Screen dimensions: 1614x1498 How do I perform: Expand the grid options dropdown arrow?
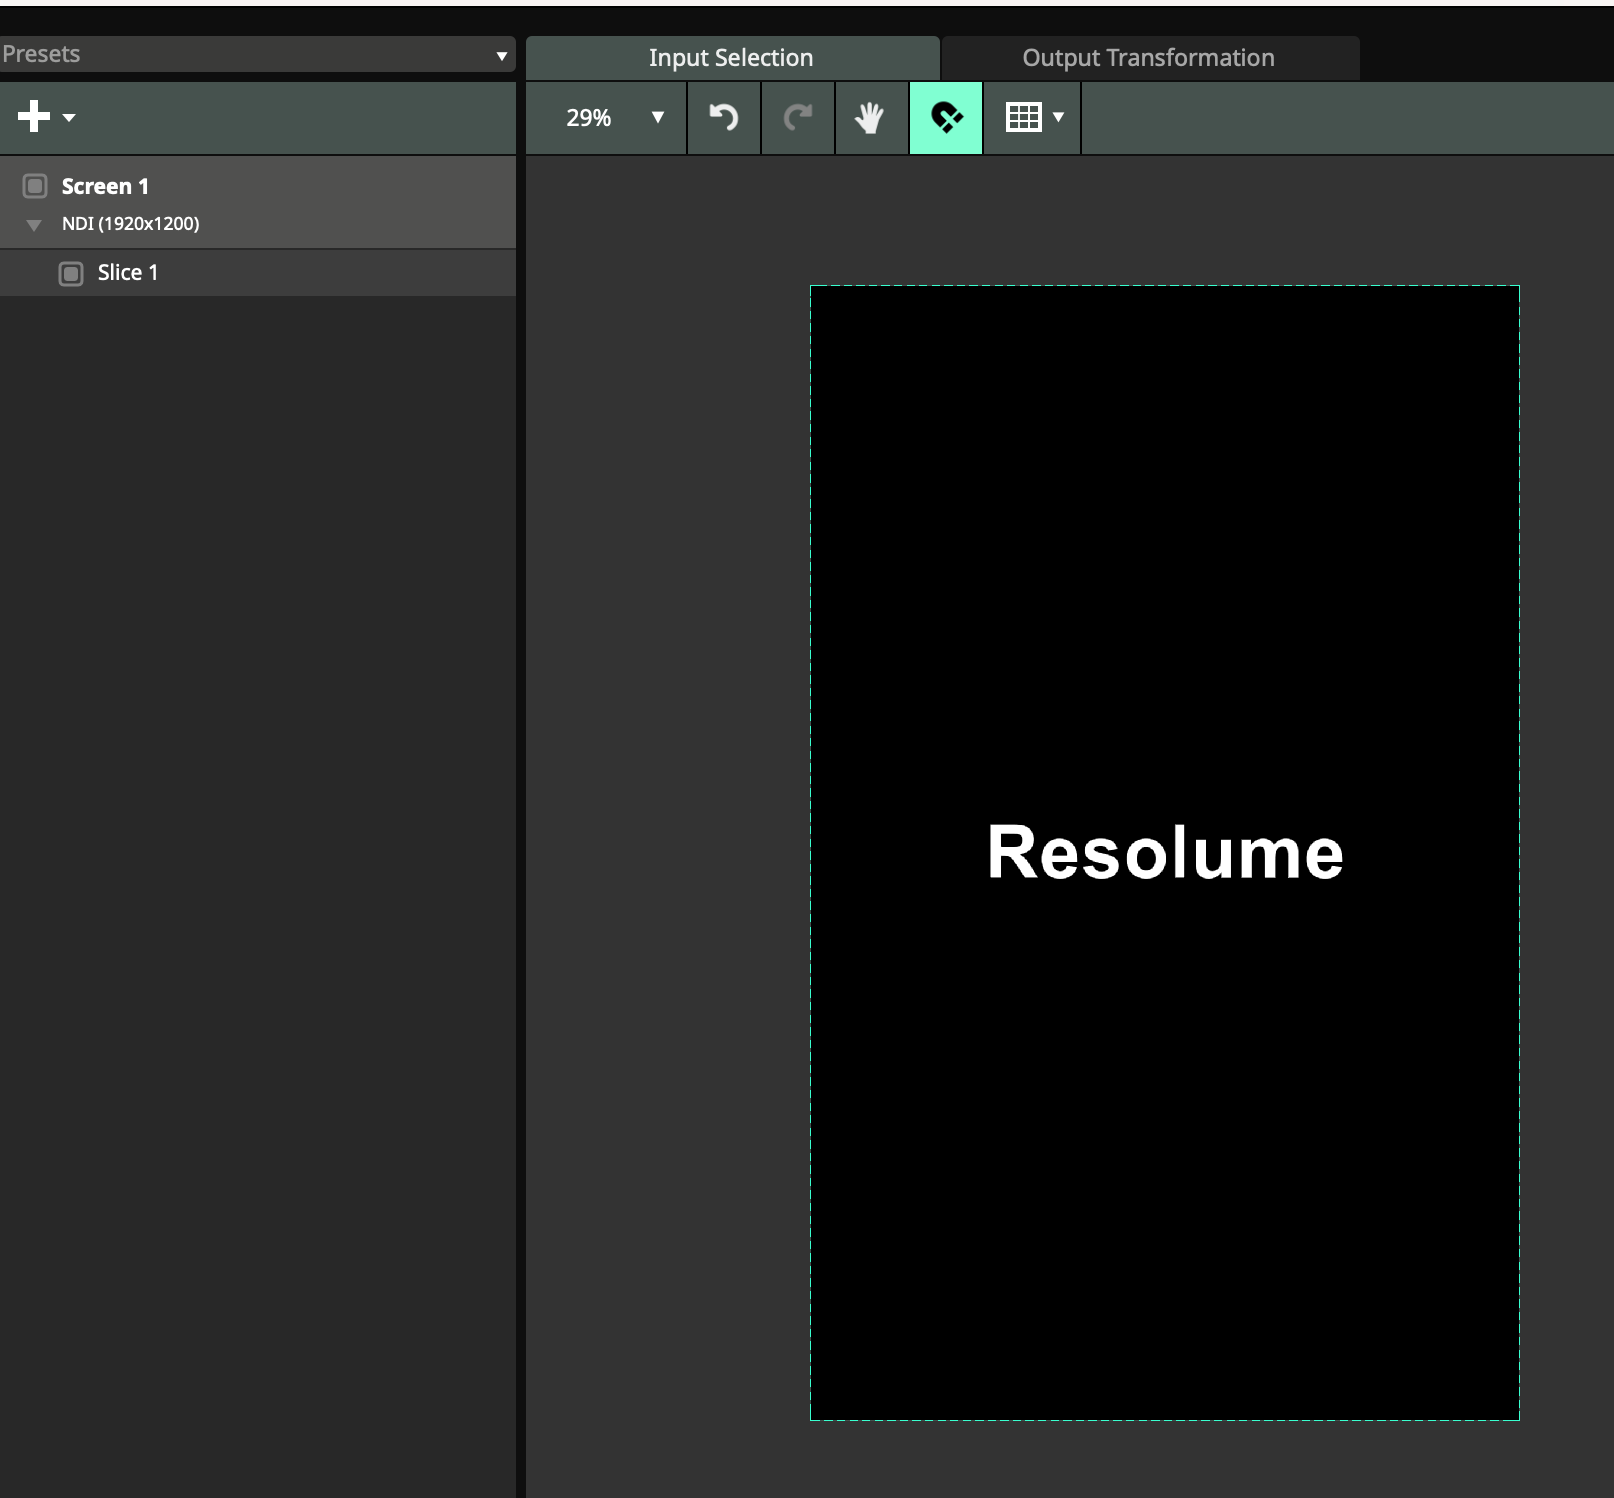[1059, 118]
